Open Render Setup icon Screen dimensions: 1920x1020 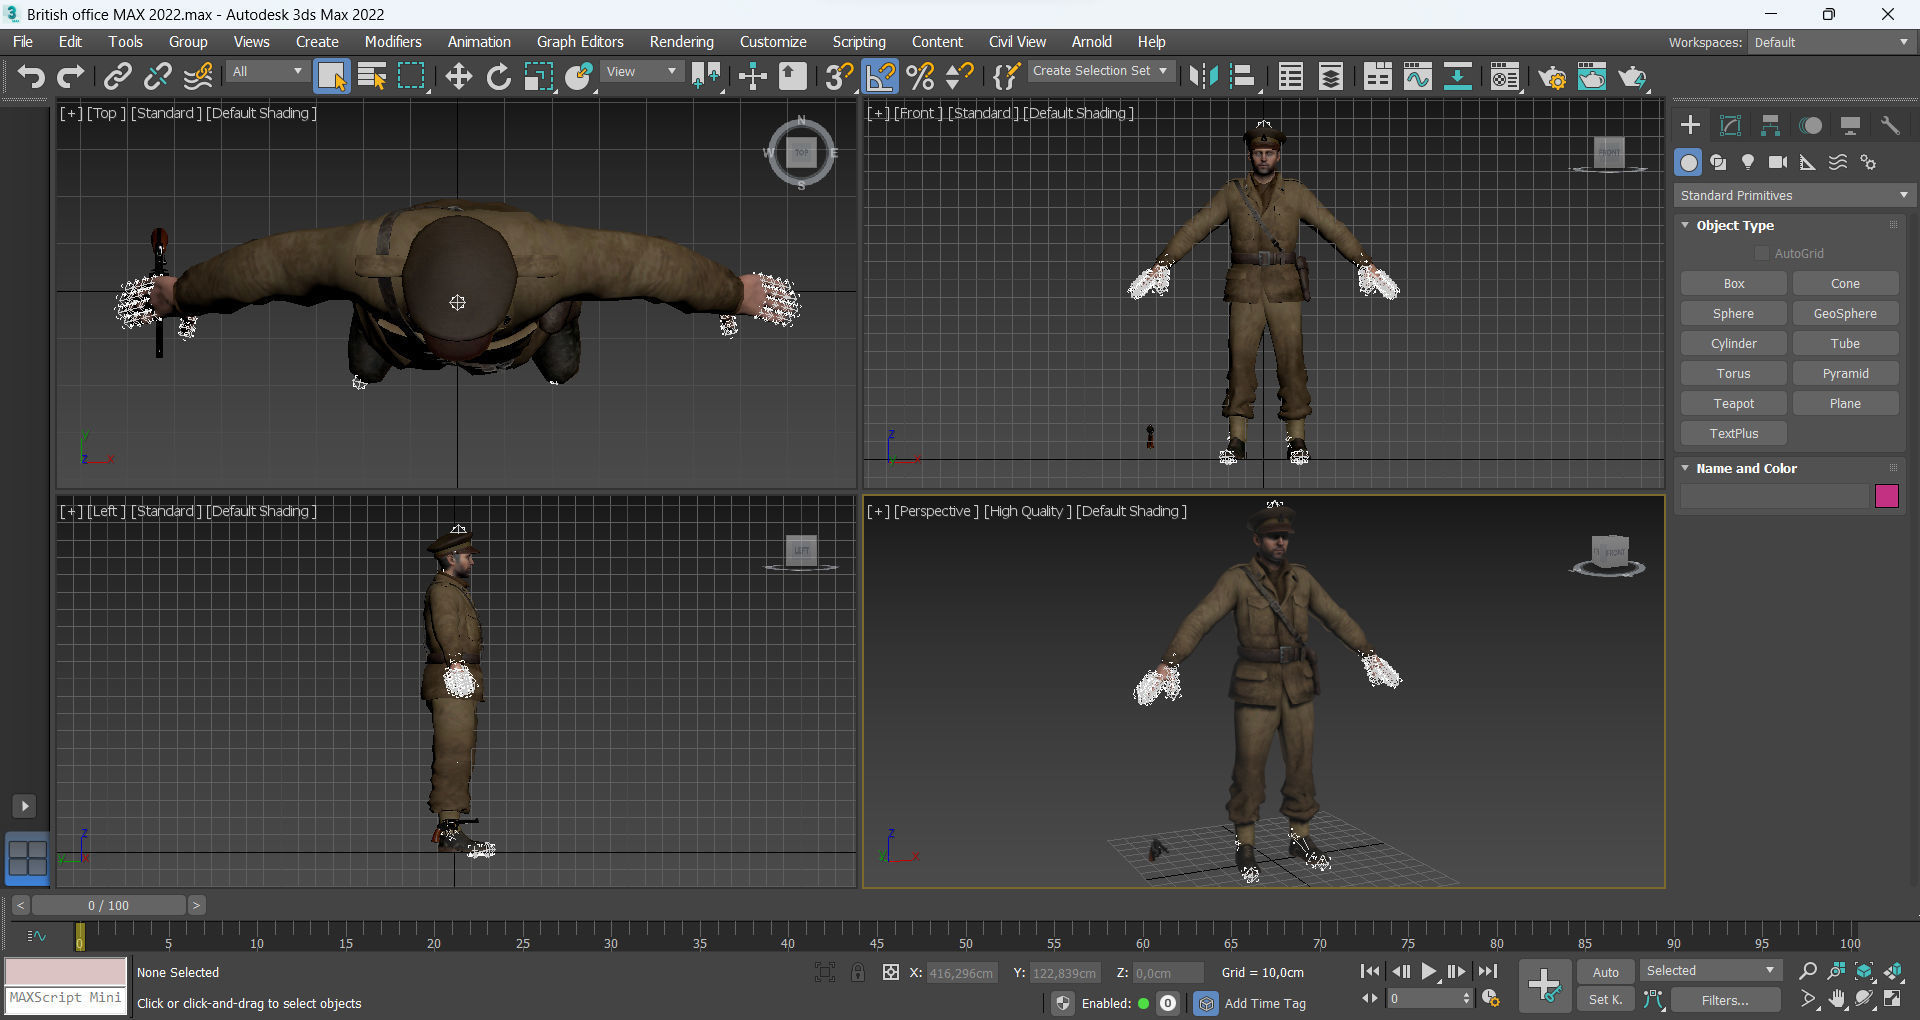click(x=1552, y=77)
